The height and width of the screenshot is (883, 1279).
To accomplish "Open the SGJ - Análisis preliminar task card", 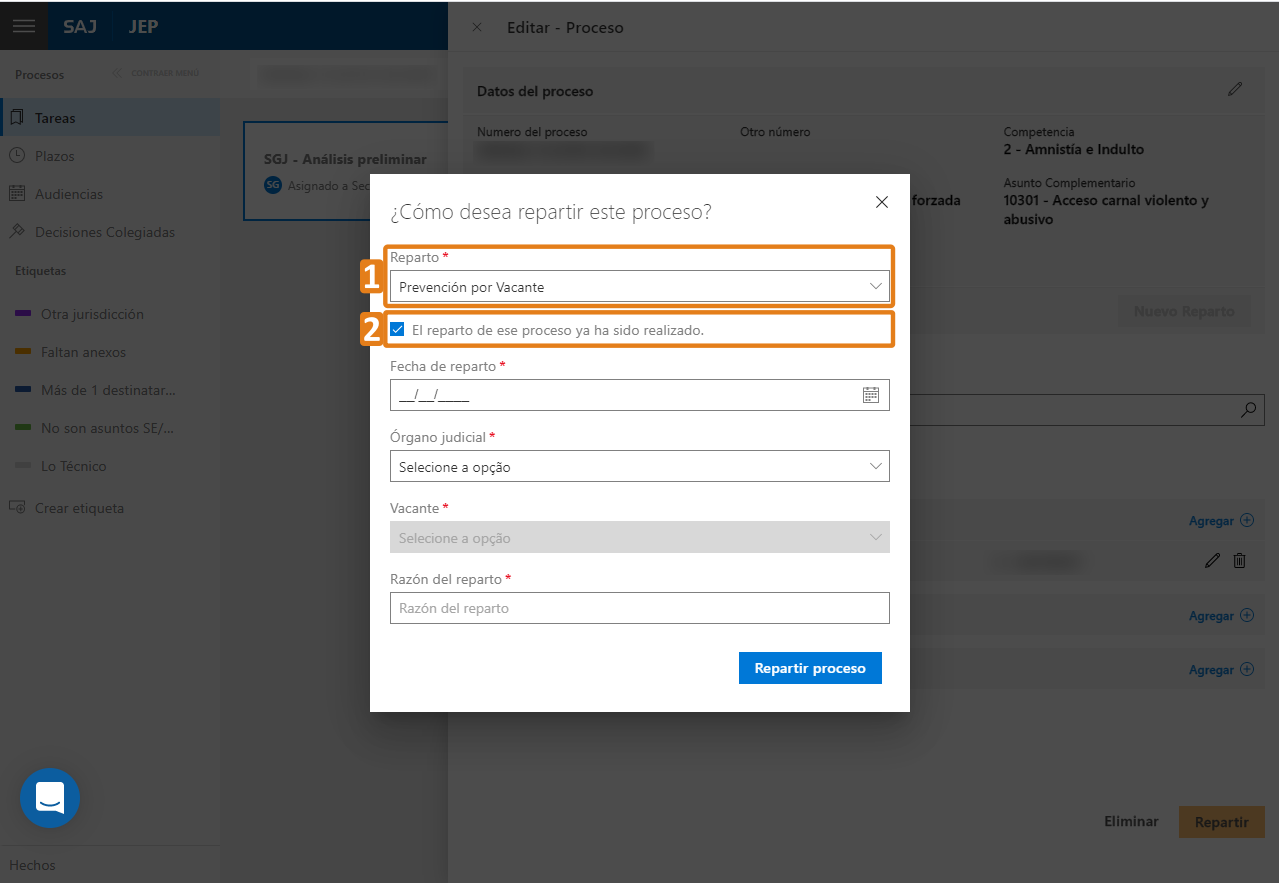I will 345,171.
